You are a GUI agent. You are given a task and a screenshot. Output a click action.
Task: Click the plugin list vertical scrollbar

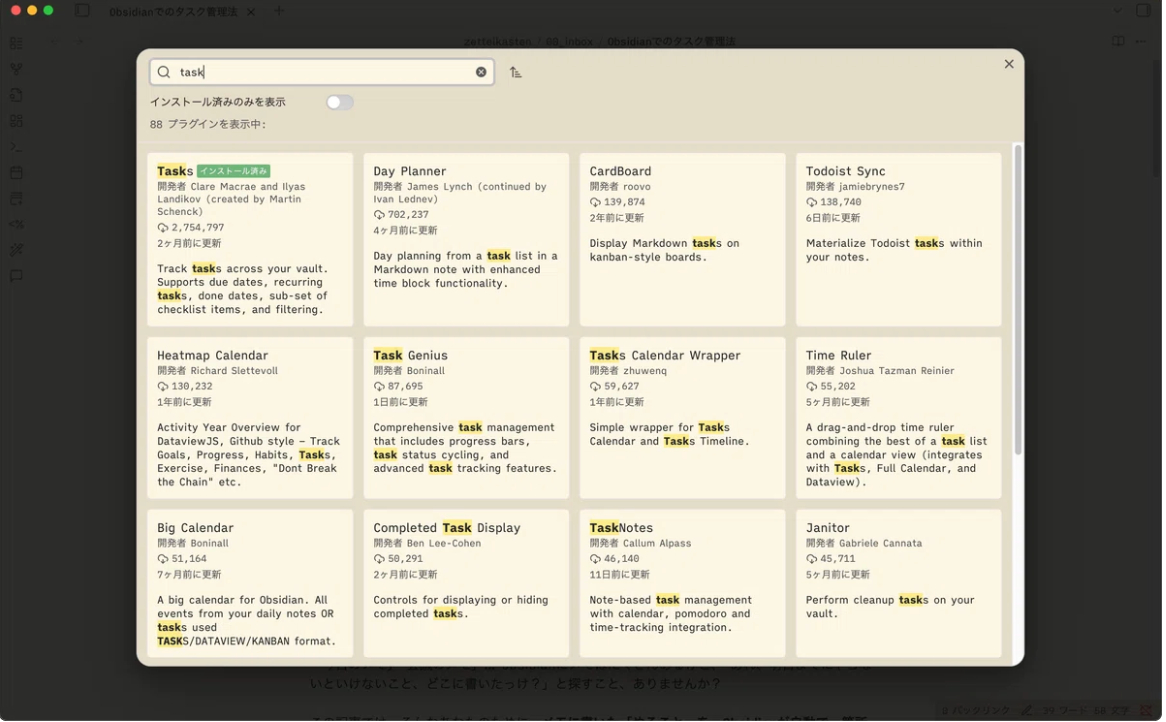[x=1018, y=300]
